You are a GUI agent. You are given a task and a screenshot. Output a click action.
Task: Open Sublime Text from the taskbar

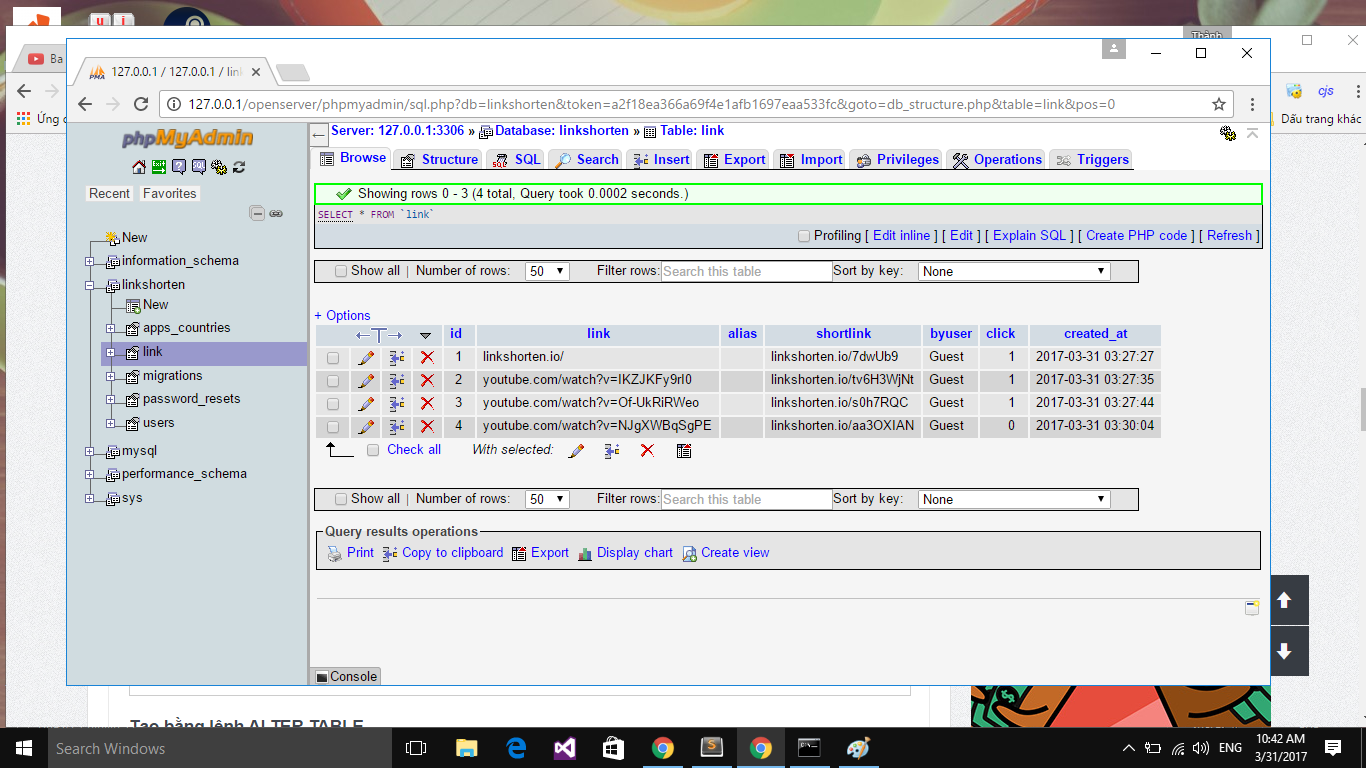pos(711,747)
